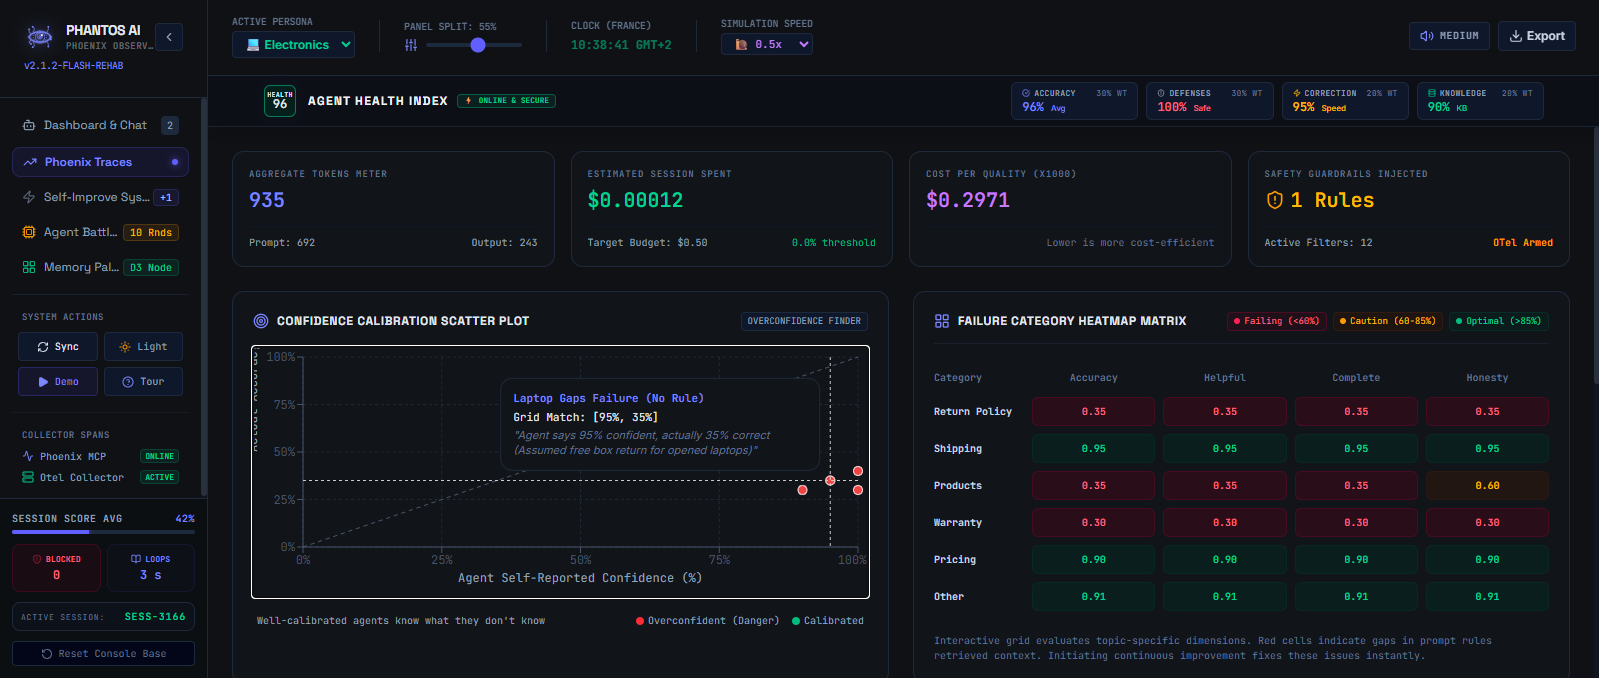Screen dimensions: 1599x679
Task: Click the Return Policy Accuracy 0.35 cell
Action: pos(1093,412)
